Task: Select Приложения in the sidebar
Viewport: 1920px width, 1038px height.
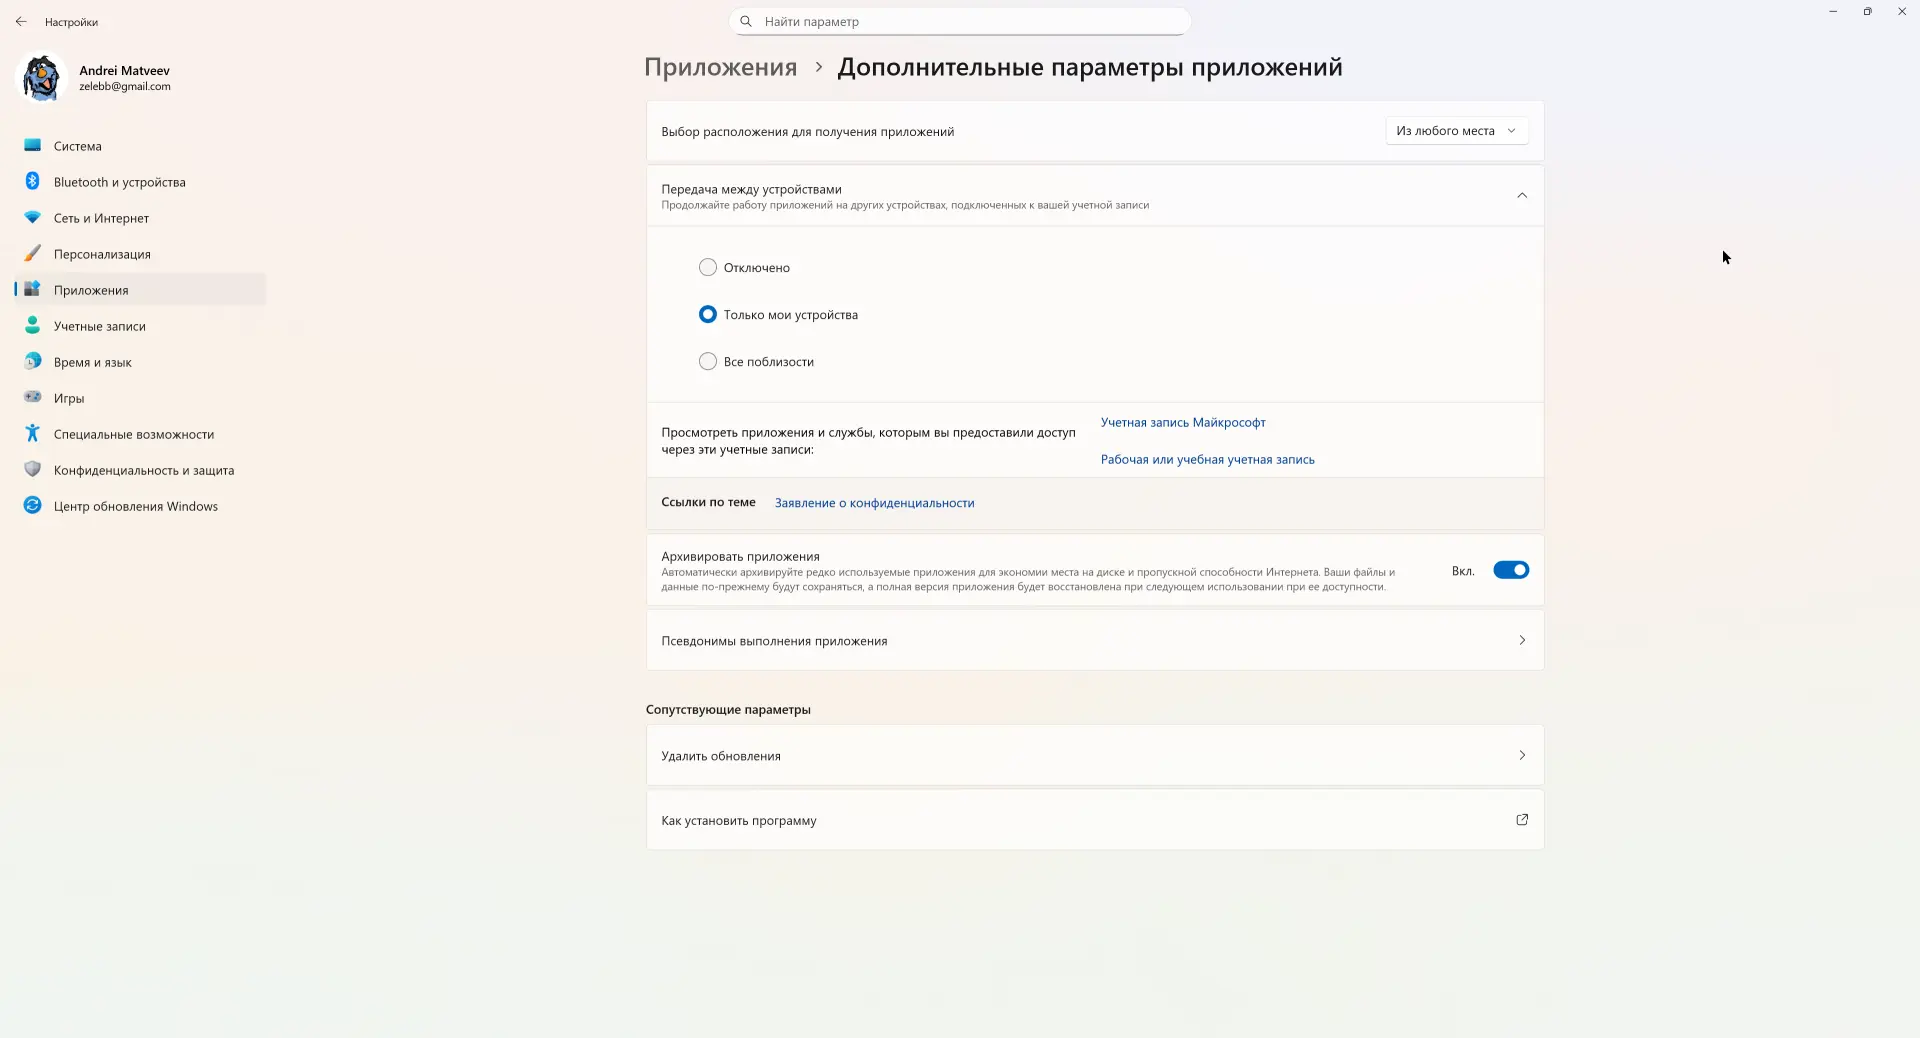Action: coord(90,290)
